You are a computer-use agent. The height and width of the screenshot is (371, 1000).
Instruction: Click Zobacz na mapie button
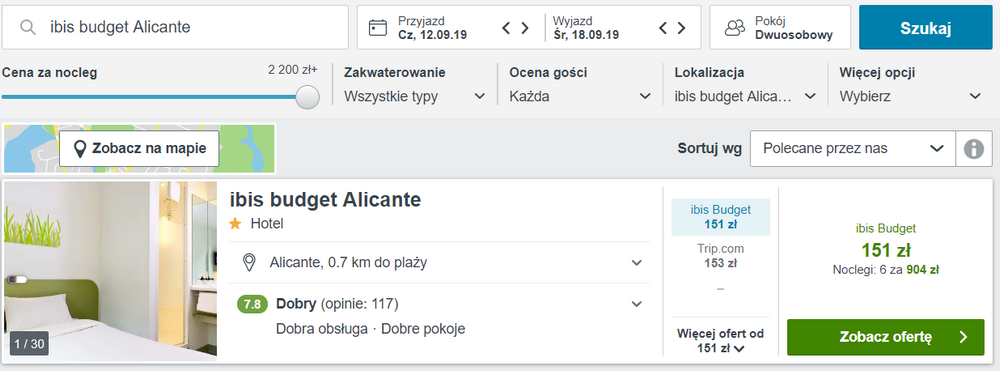139,149
